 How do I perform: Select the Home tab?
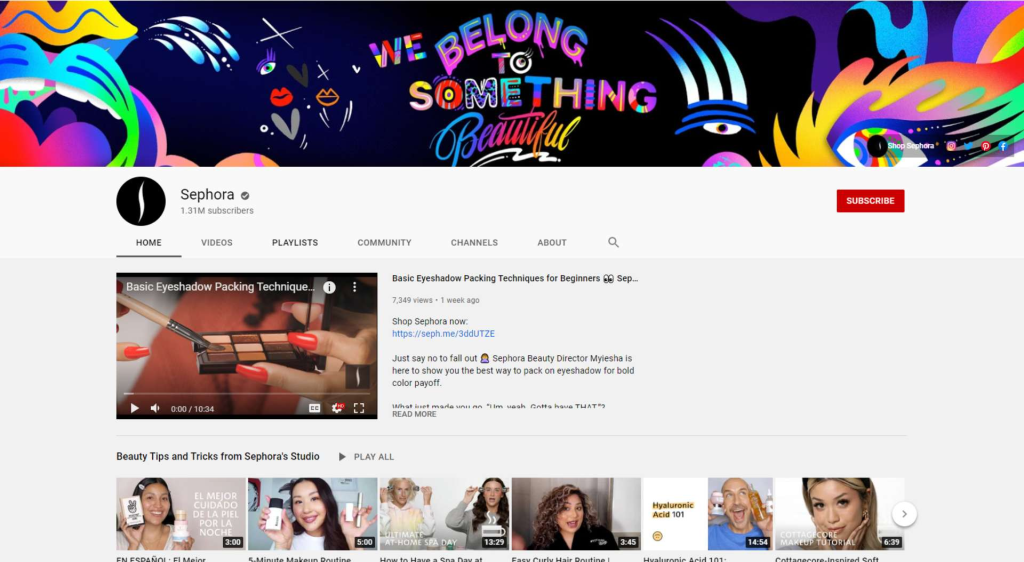coord(149,243)
